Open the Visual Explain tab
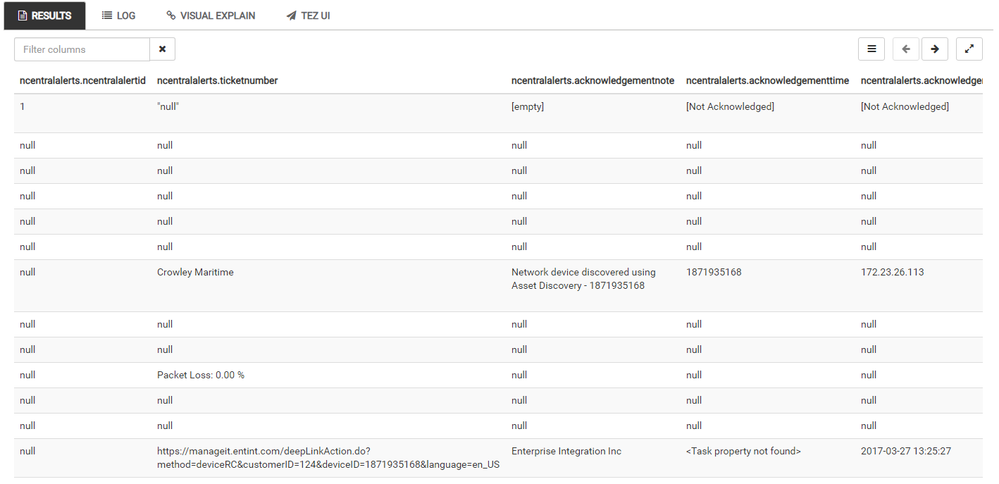Screen dimensions: 999x484 211,16
